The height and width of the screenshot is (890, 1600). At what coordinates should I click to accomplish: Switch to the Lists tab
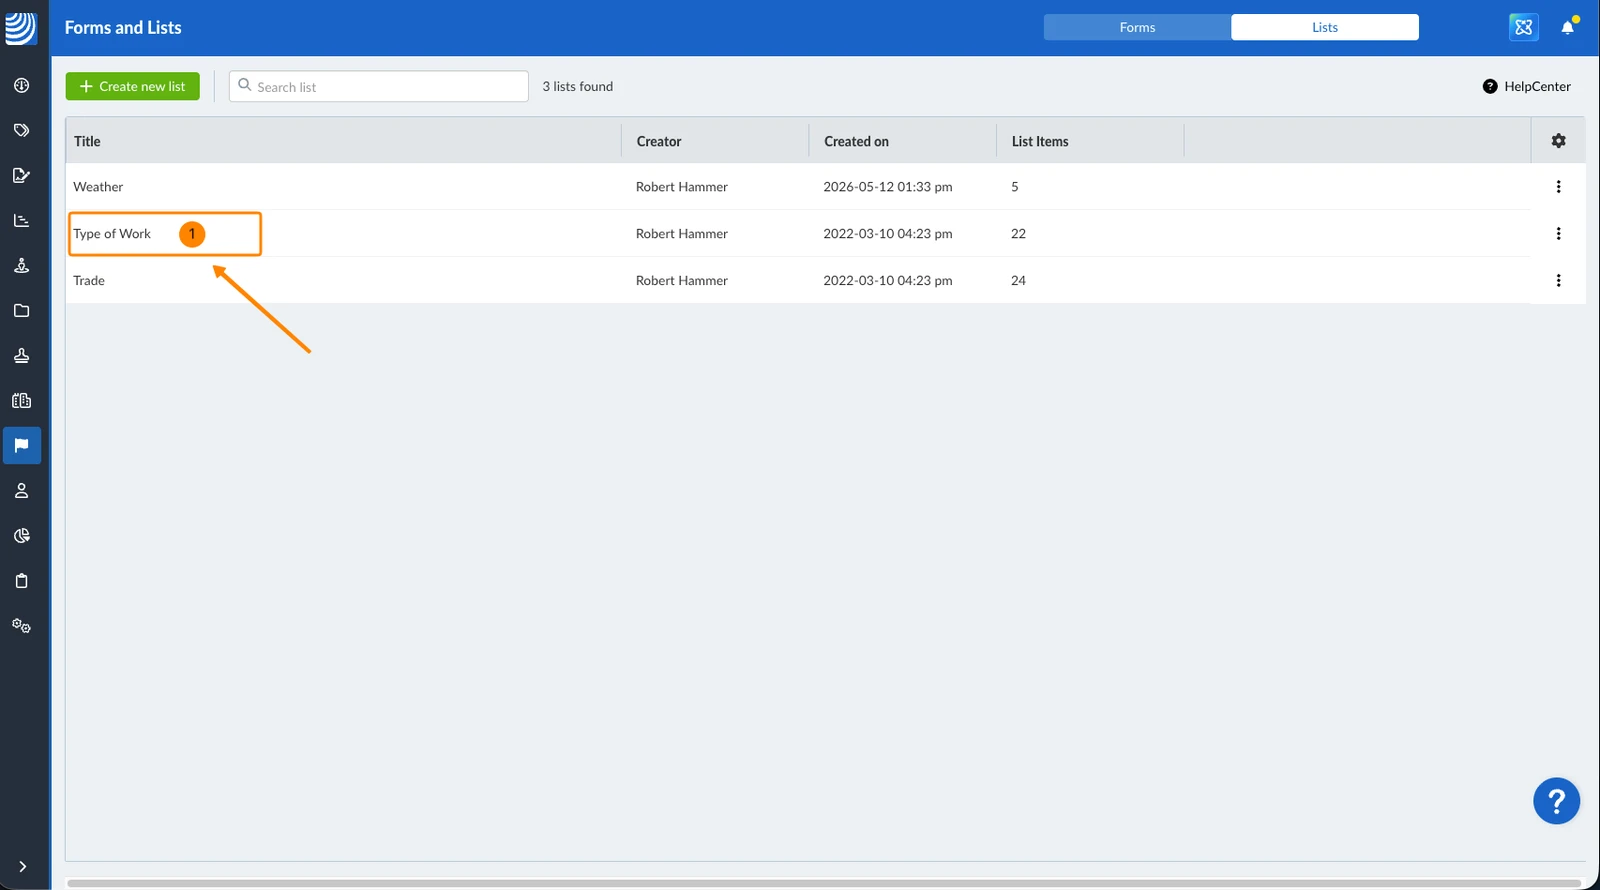(1325, 27)
